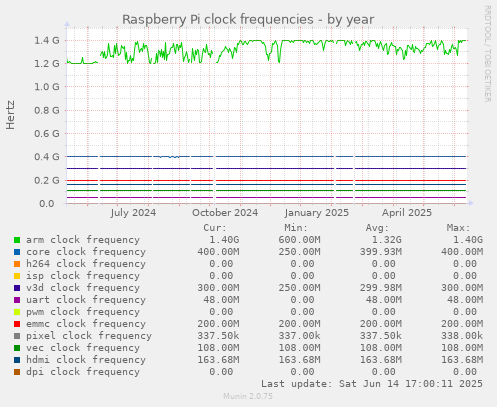Click the green arm clock frequency legend swatch
Image resolution: width=497 pixels, height=407 pixels.
click(x=17, y=240)
